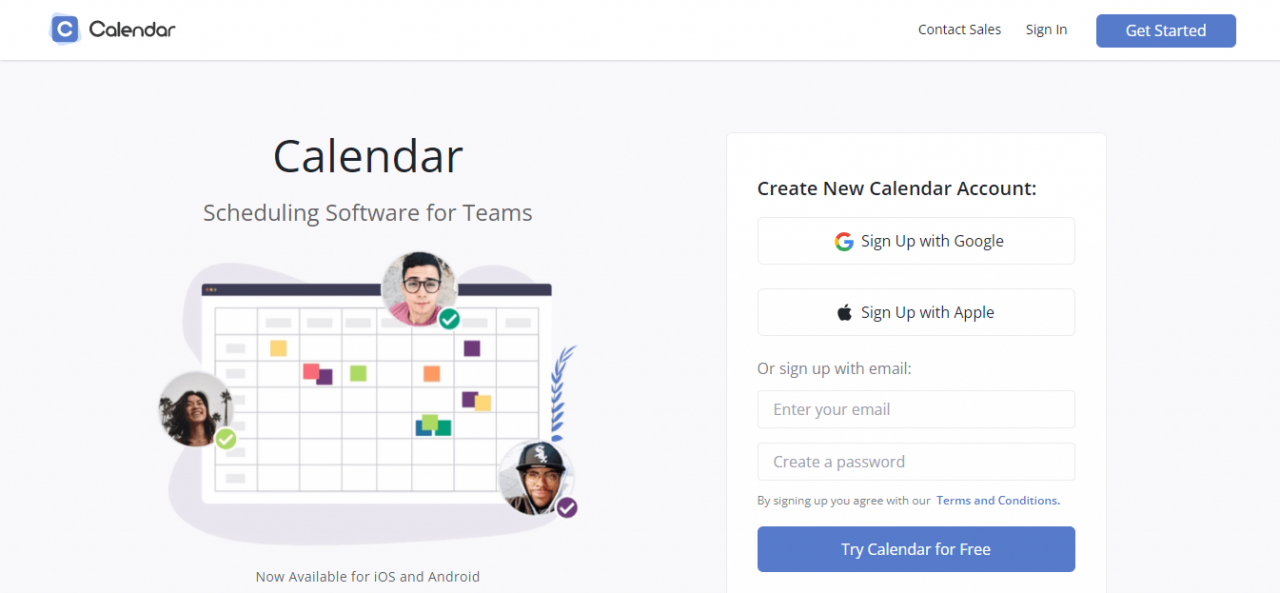
Task: Click the purple checkmark on the bottom-right avatar
Action: 566,508
